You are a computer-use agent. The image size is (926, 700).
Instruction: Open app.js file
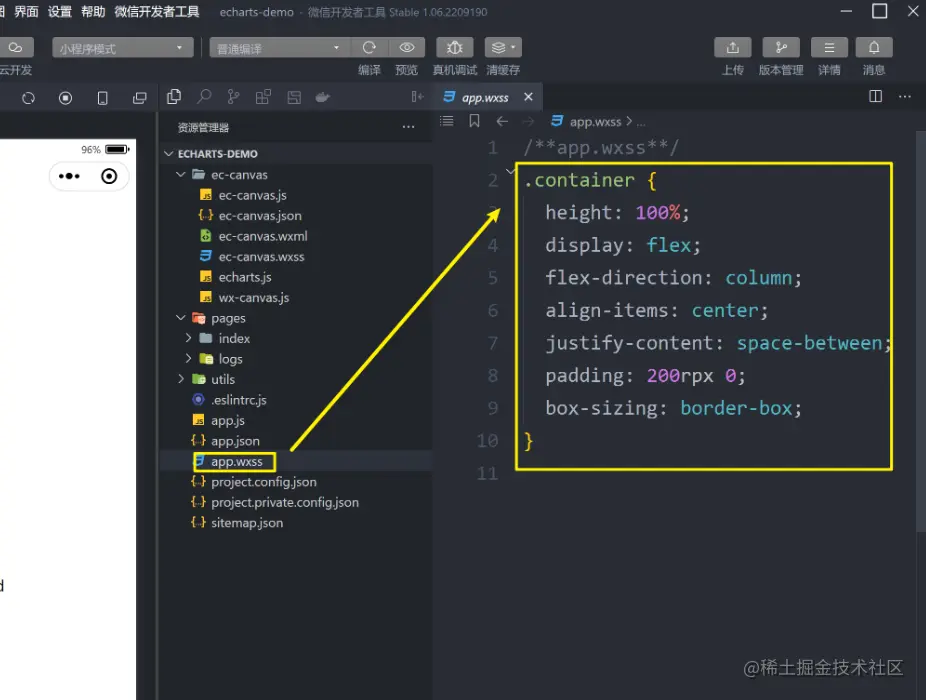pyautogui.click(x=227, y=420)
